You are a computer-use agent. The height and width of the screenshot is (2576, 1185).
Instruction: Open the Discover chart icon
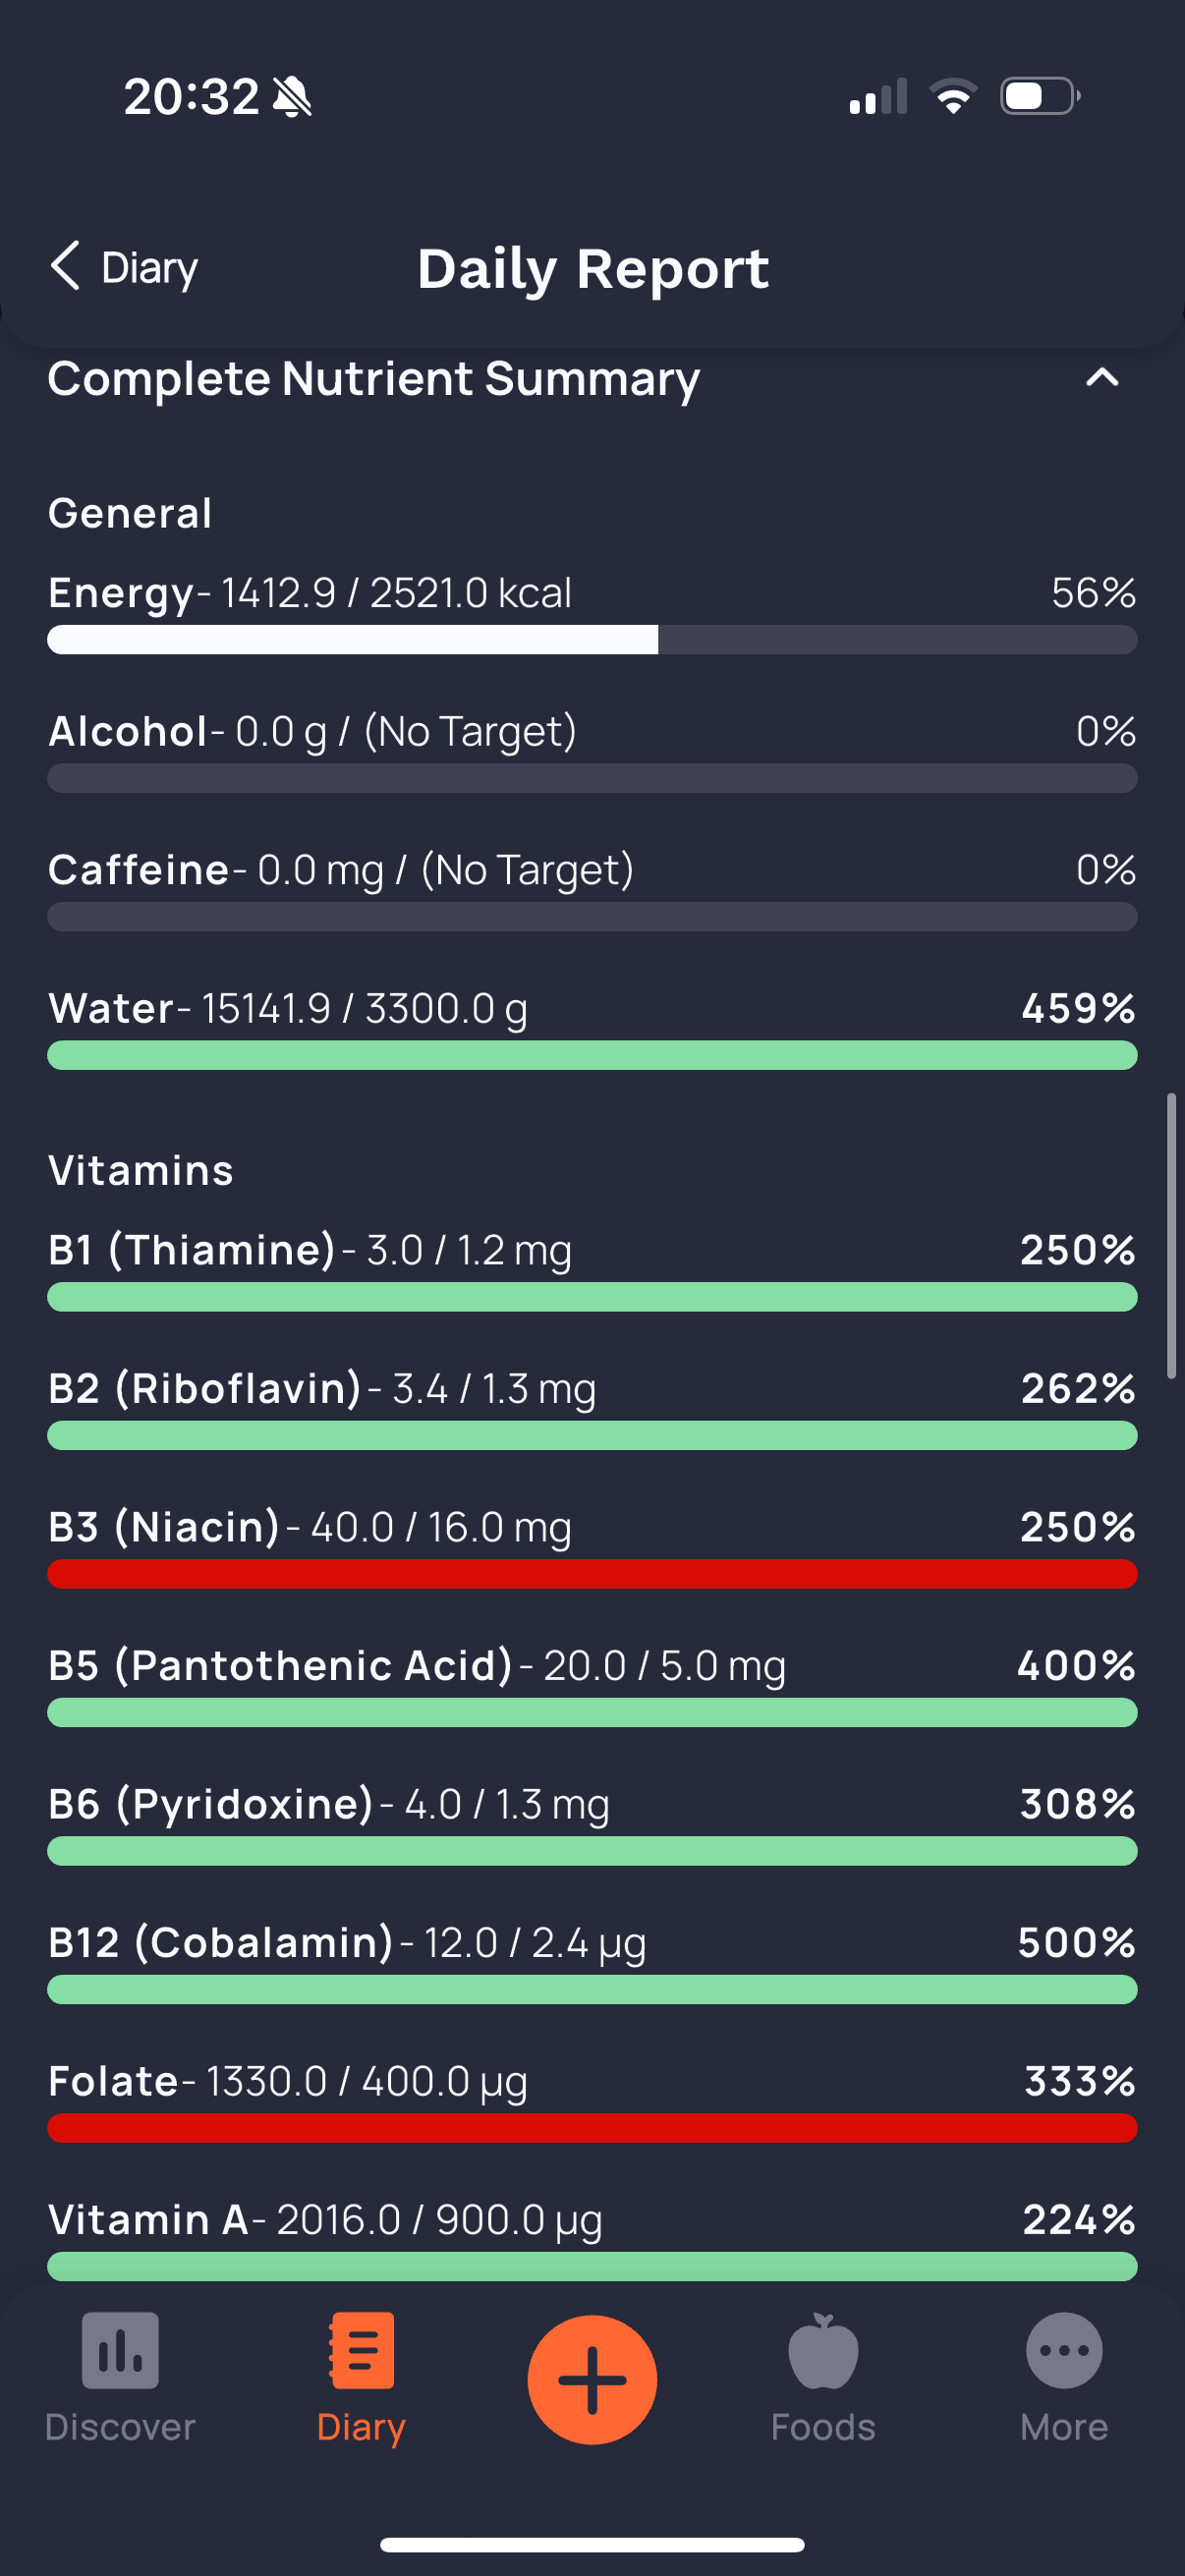pos(120,2350)
